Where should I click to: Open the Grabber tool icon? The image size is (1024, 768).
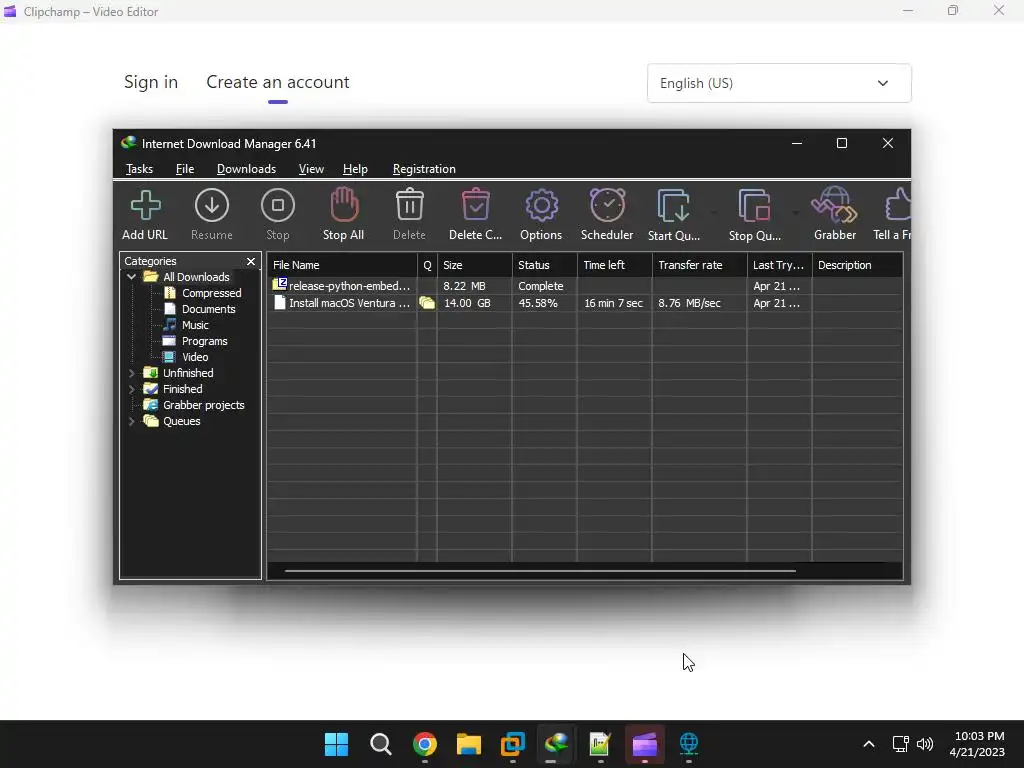click(835, 214)
